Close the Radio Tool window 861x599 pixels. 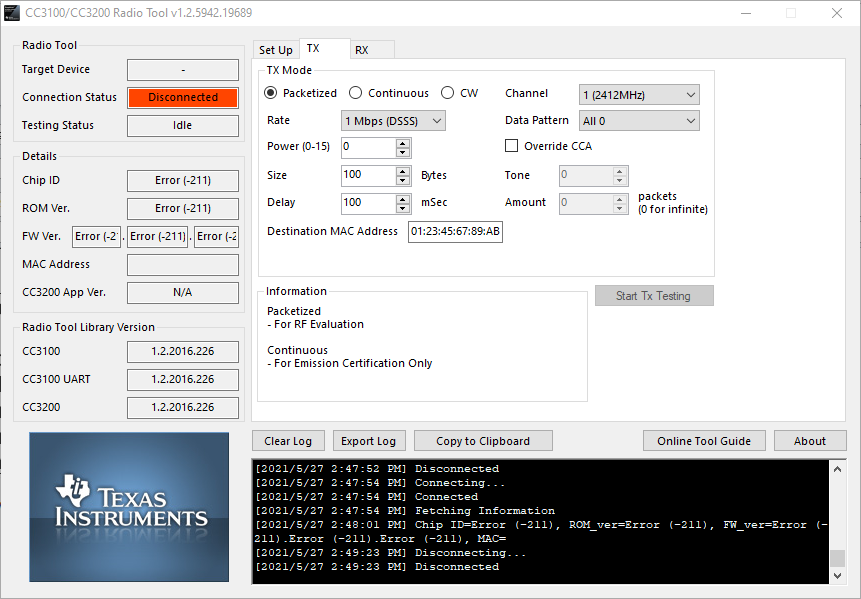[x=837, y=13]
